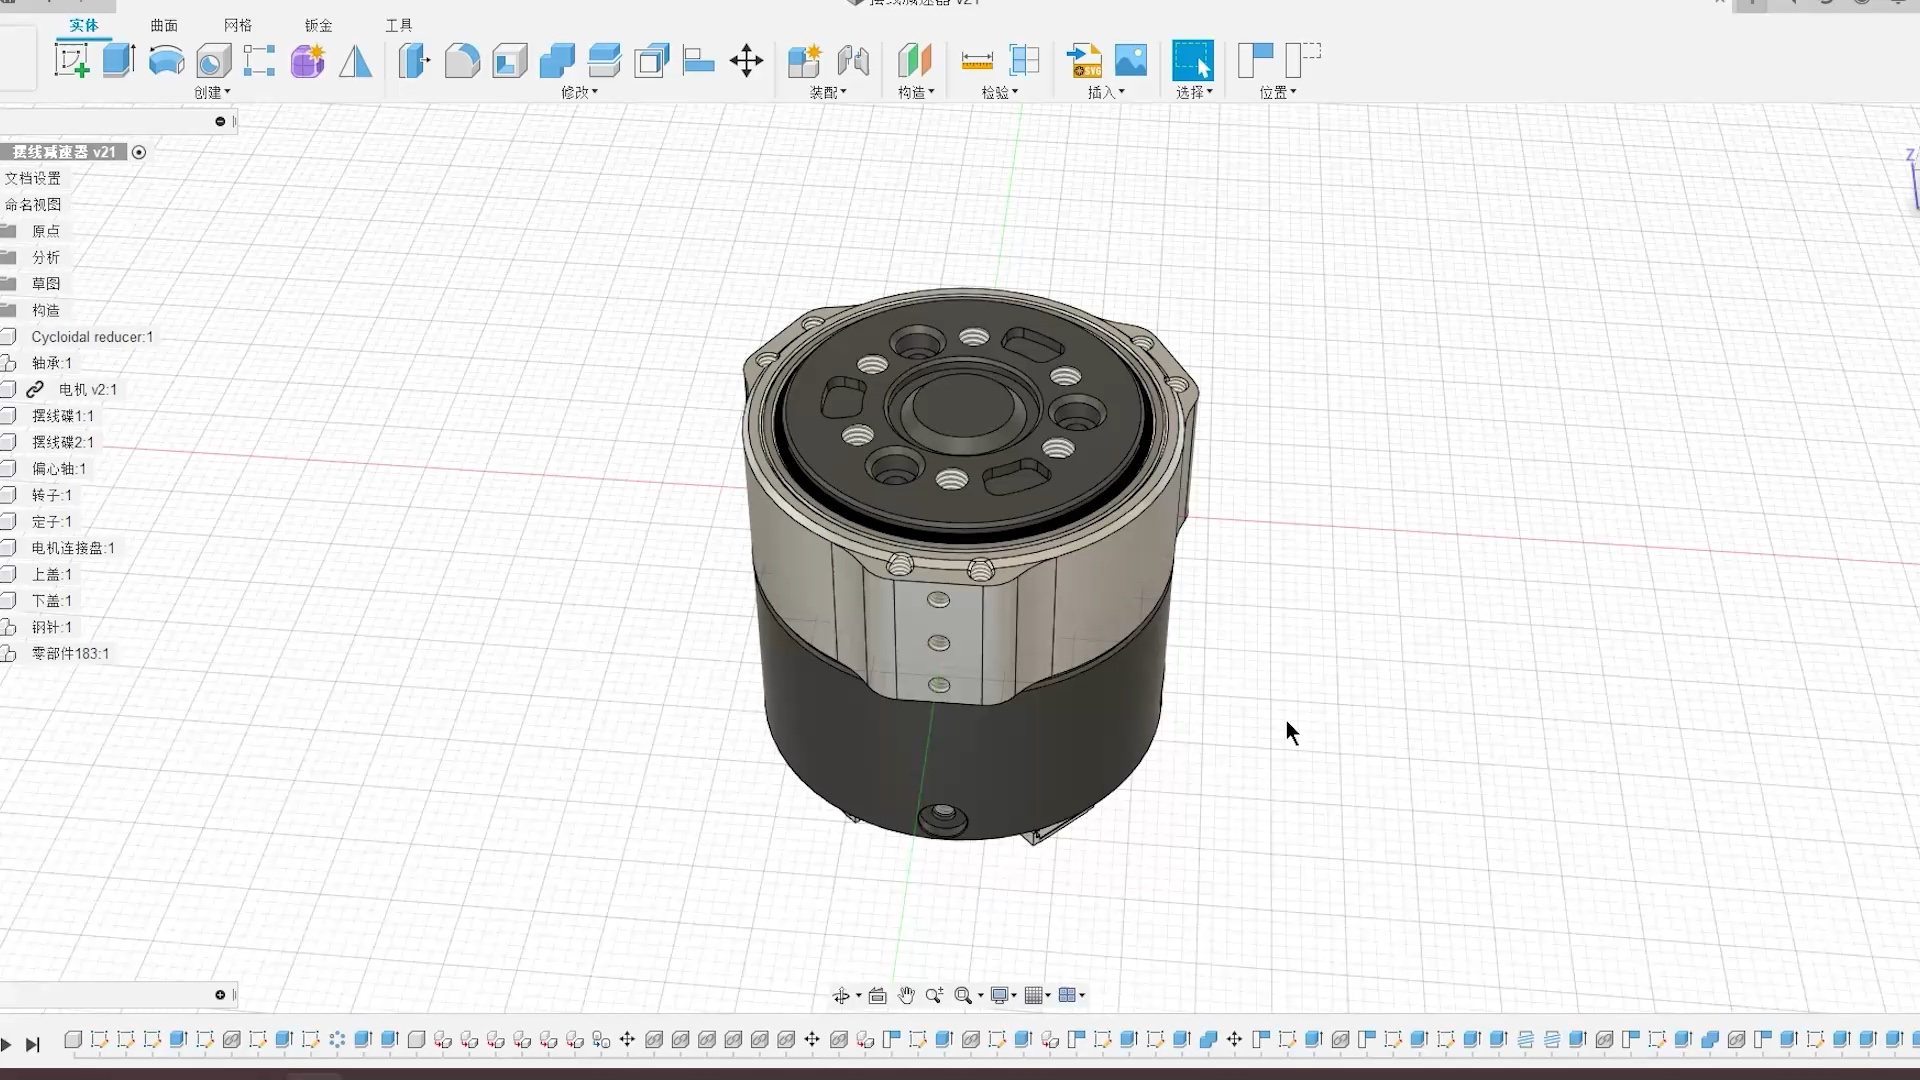
Task: Choose the Move/Copy arrows tool
Action: click(746, 61)
